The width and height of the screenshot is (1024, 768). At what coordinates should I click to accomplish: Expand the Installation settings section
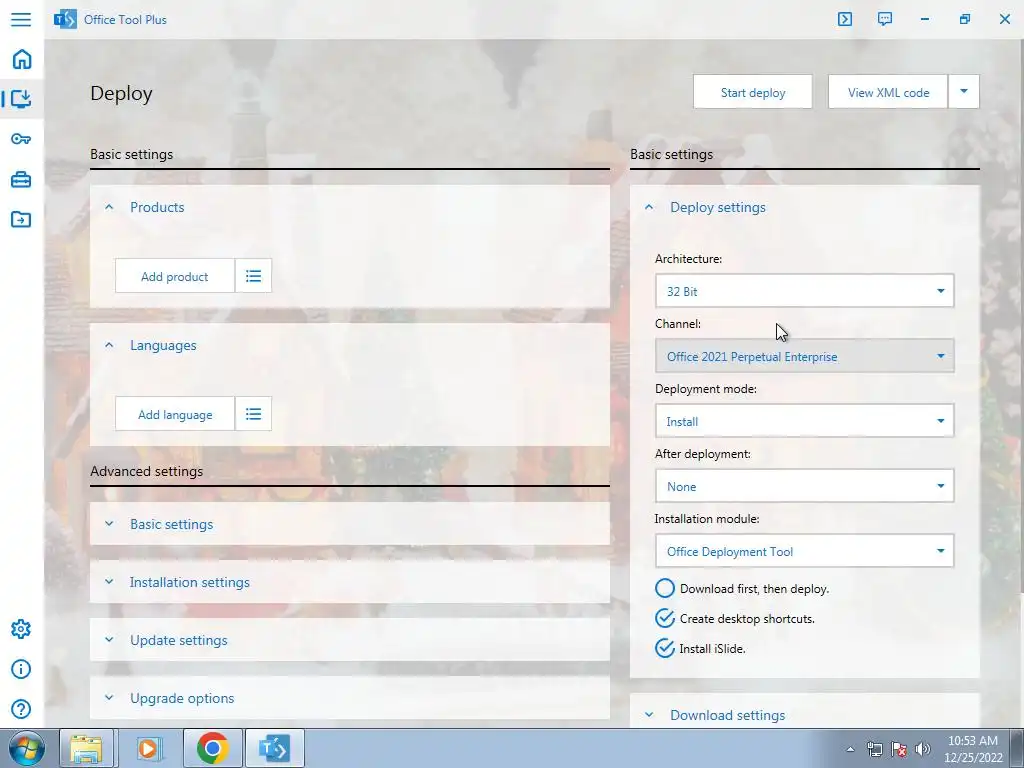(x=349, y=582)
